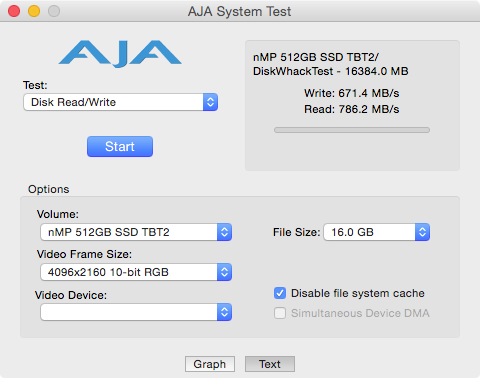Expand the Volume dropdown
The width and height of the screenshot is (480, 378).
point(136,232)
